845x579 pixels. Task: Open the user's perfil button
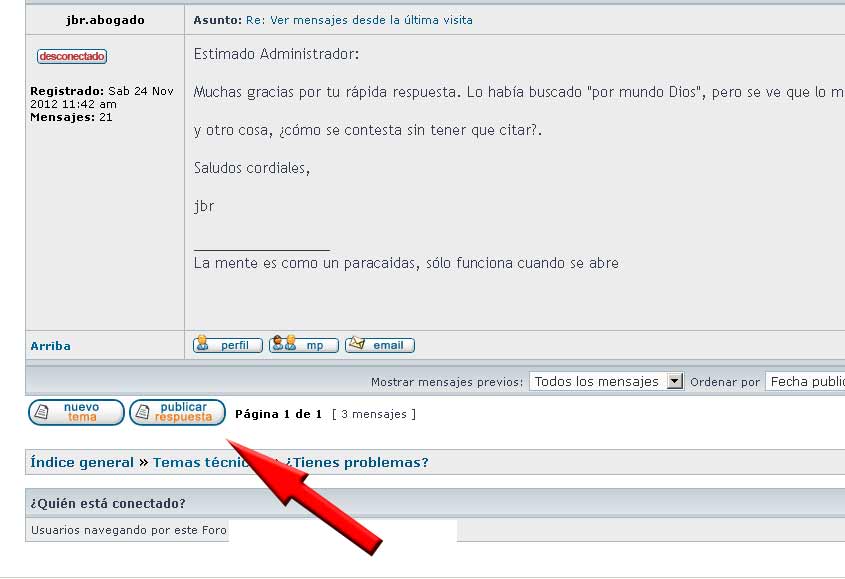pos(227,345)
